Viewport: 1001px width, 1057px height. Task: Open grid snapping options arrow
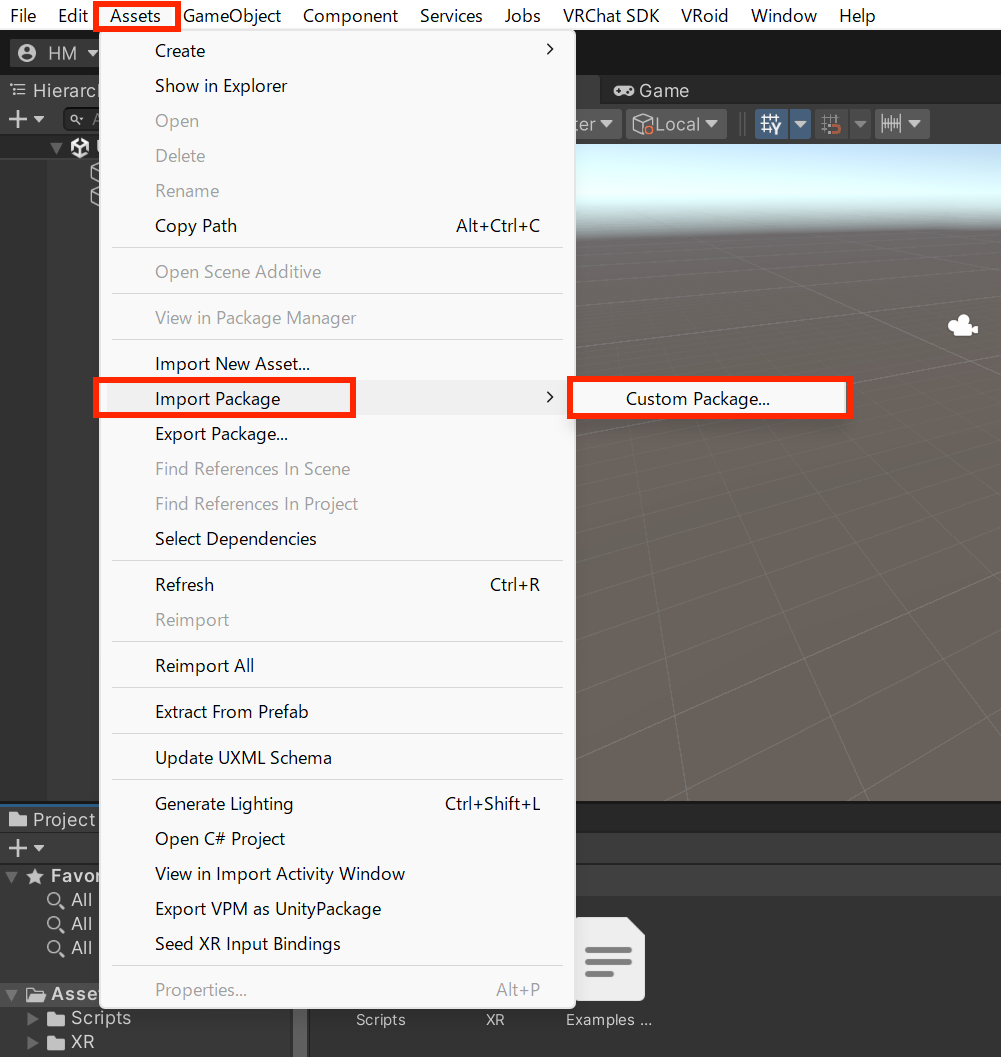800,124
